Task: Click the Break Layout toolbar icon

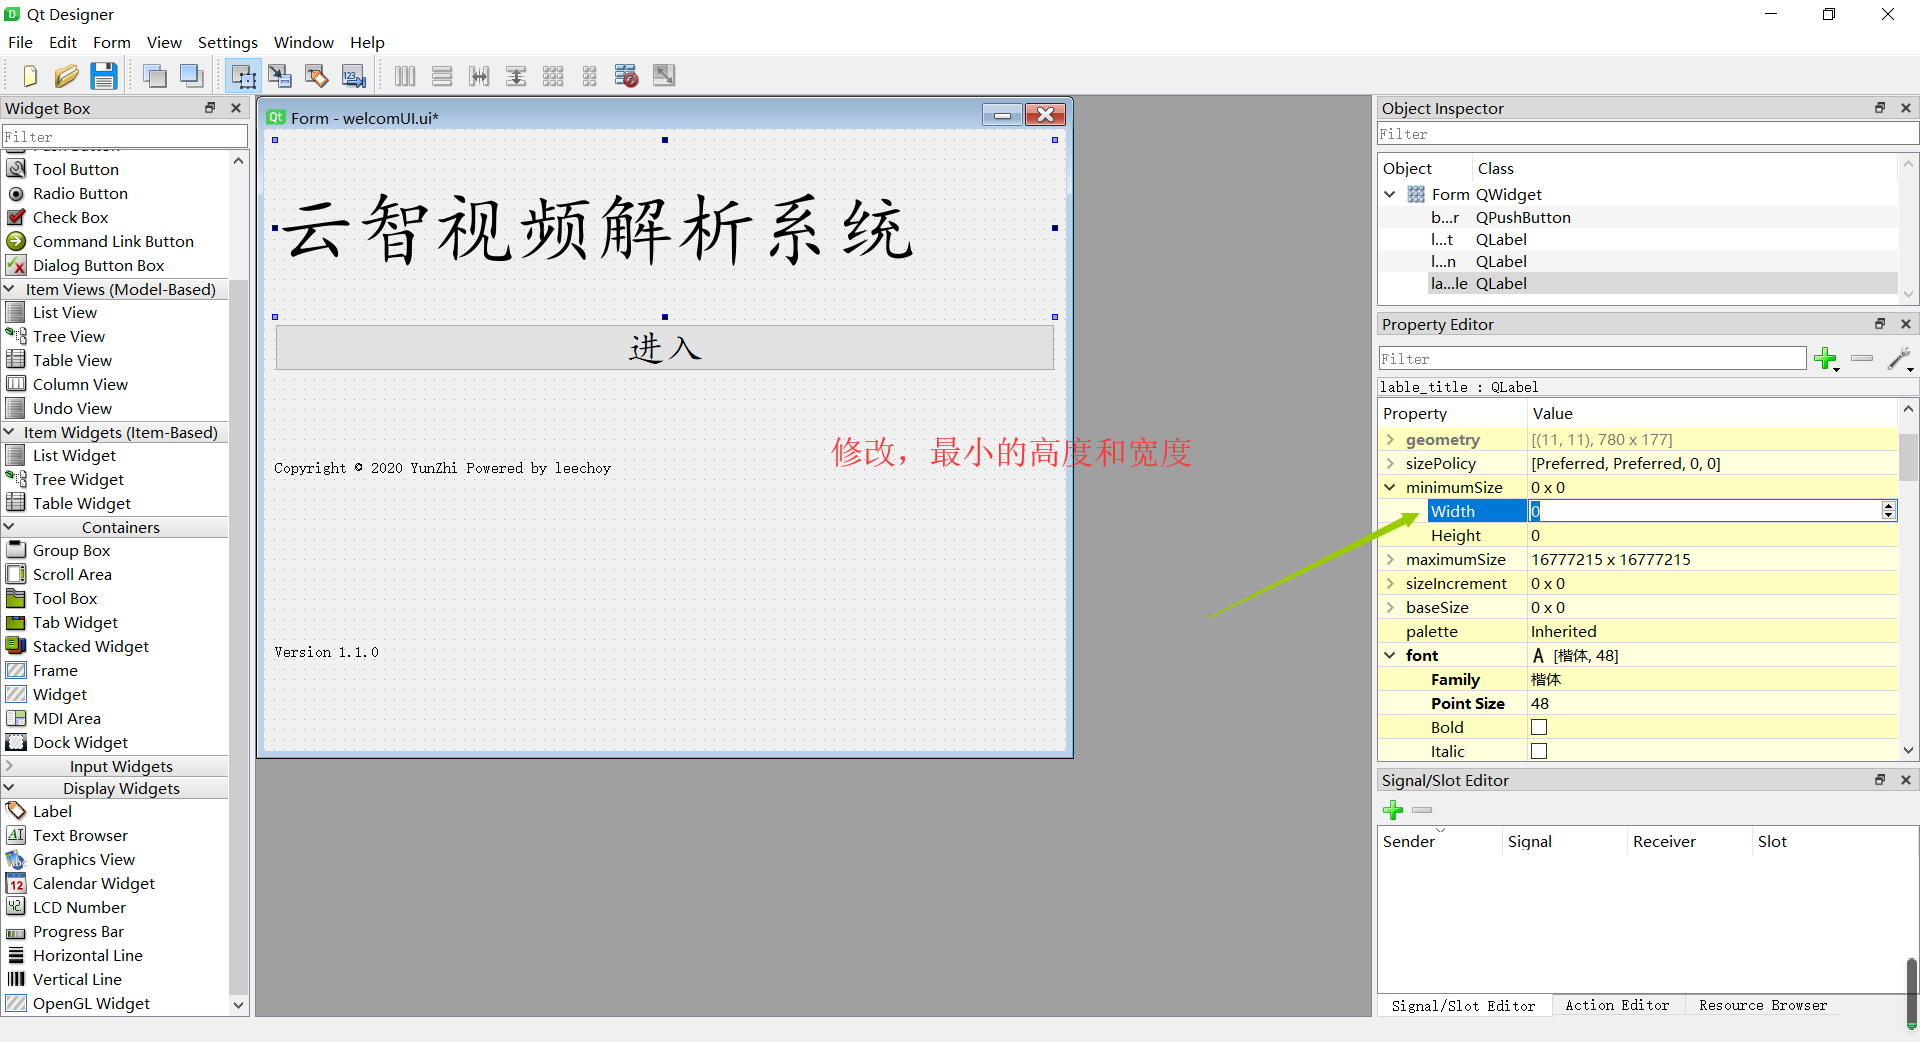Action: 627,76
